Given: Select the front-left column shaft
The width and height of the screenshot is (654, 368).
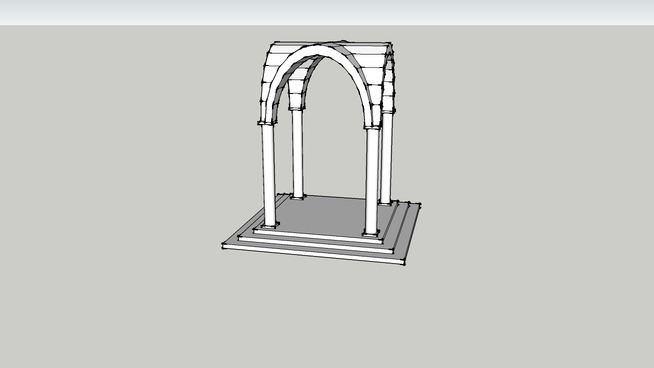Looking at the screenshot, I should tap(269, 175).
